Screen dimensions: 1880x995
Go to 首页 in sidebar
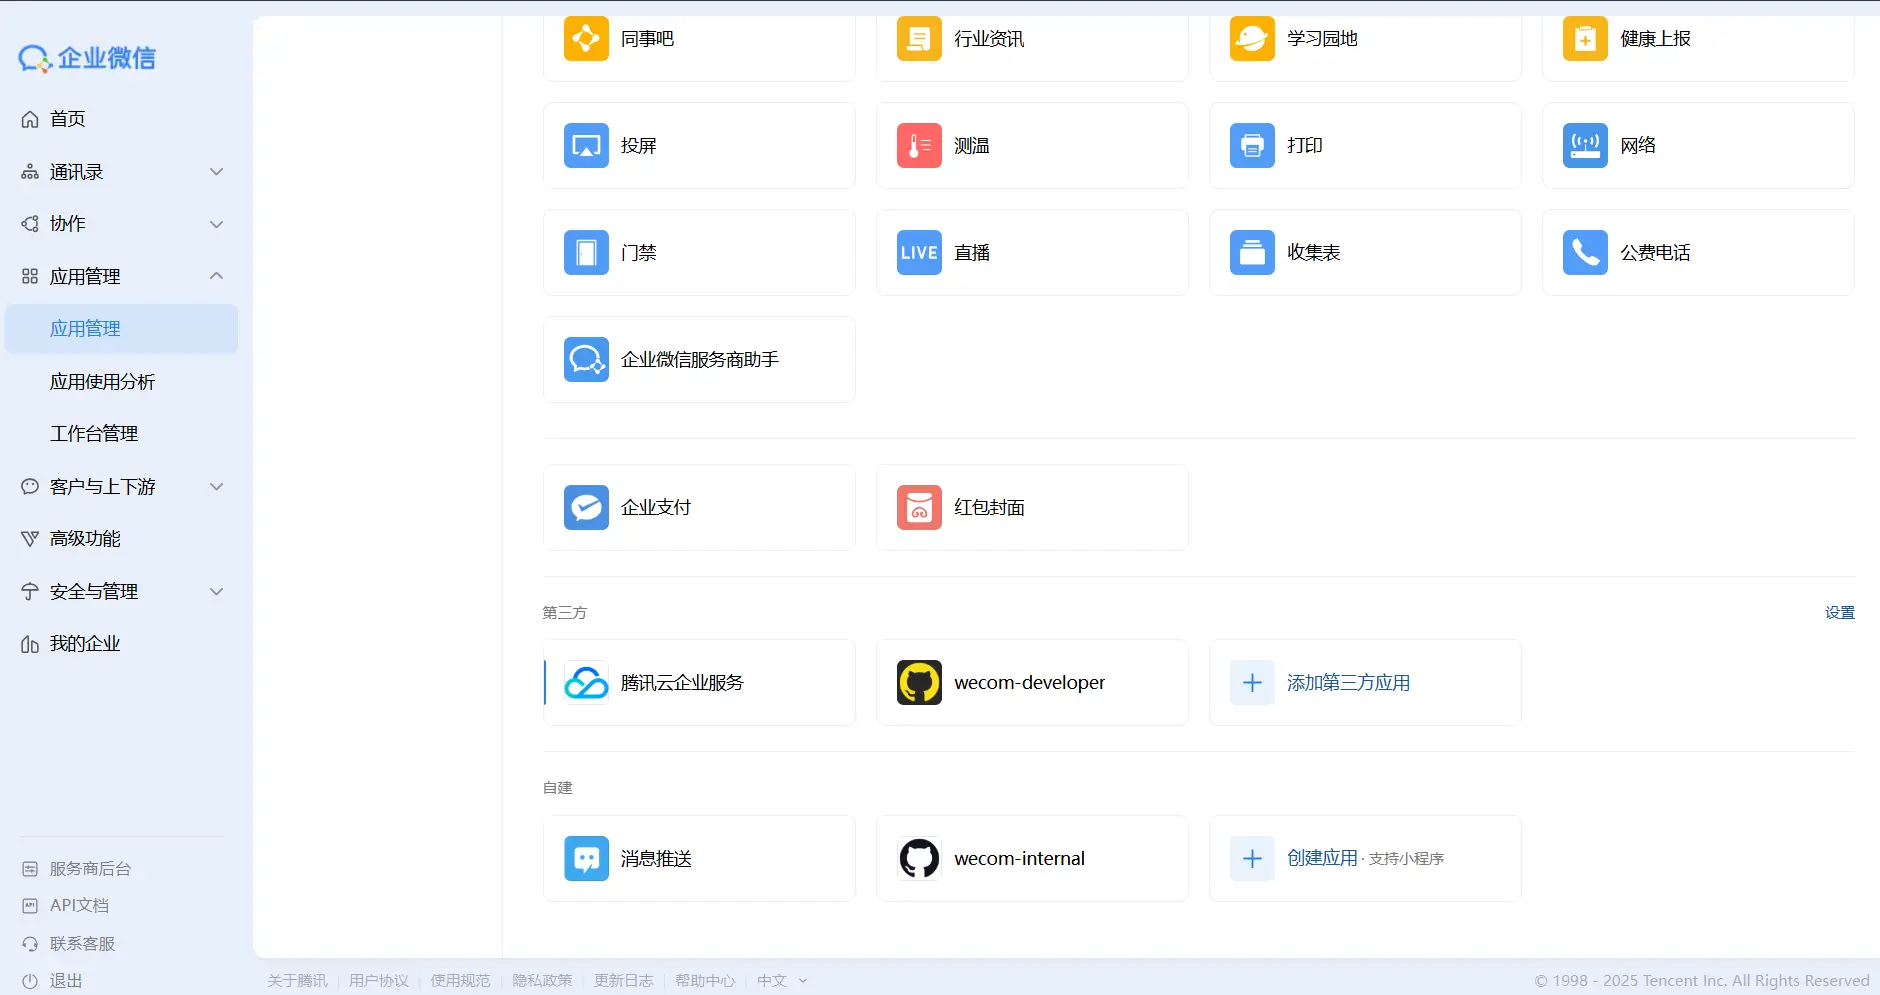tap(68, 119)
